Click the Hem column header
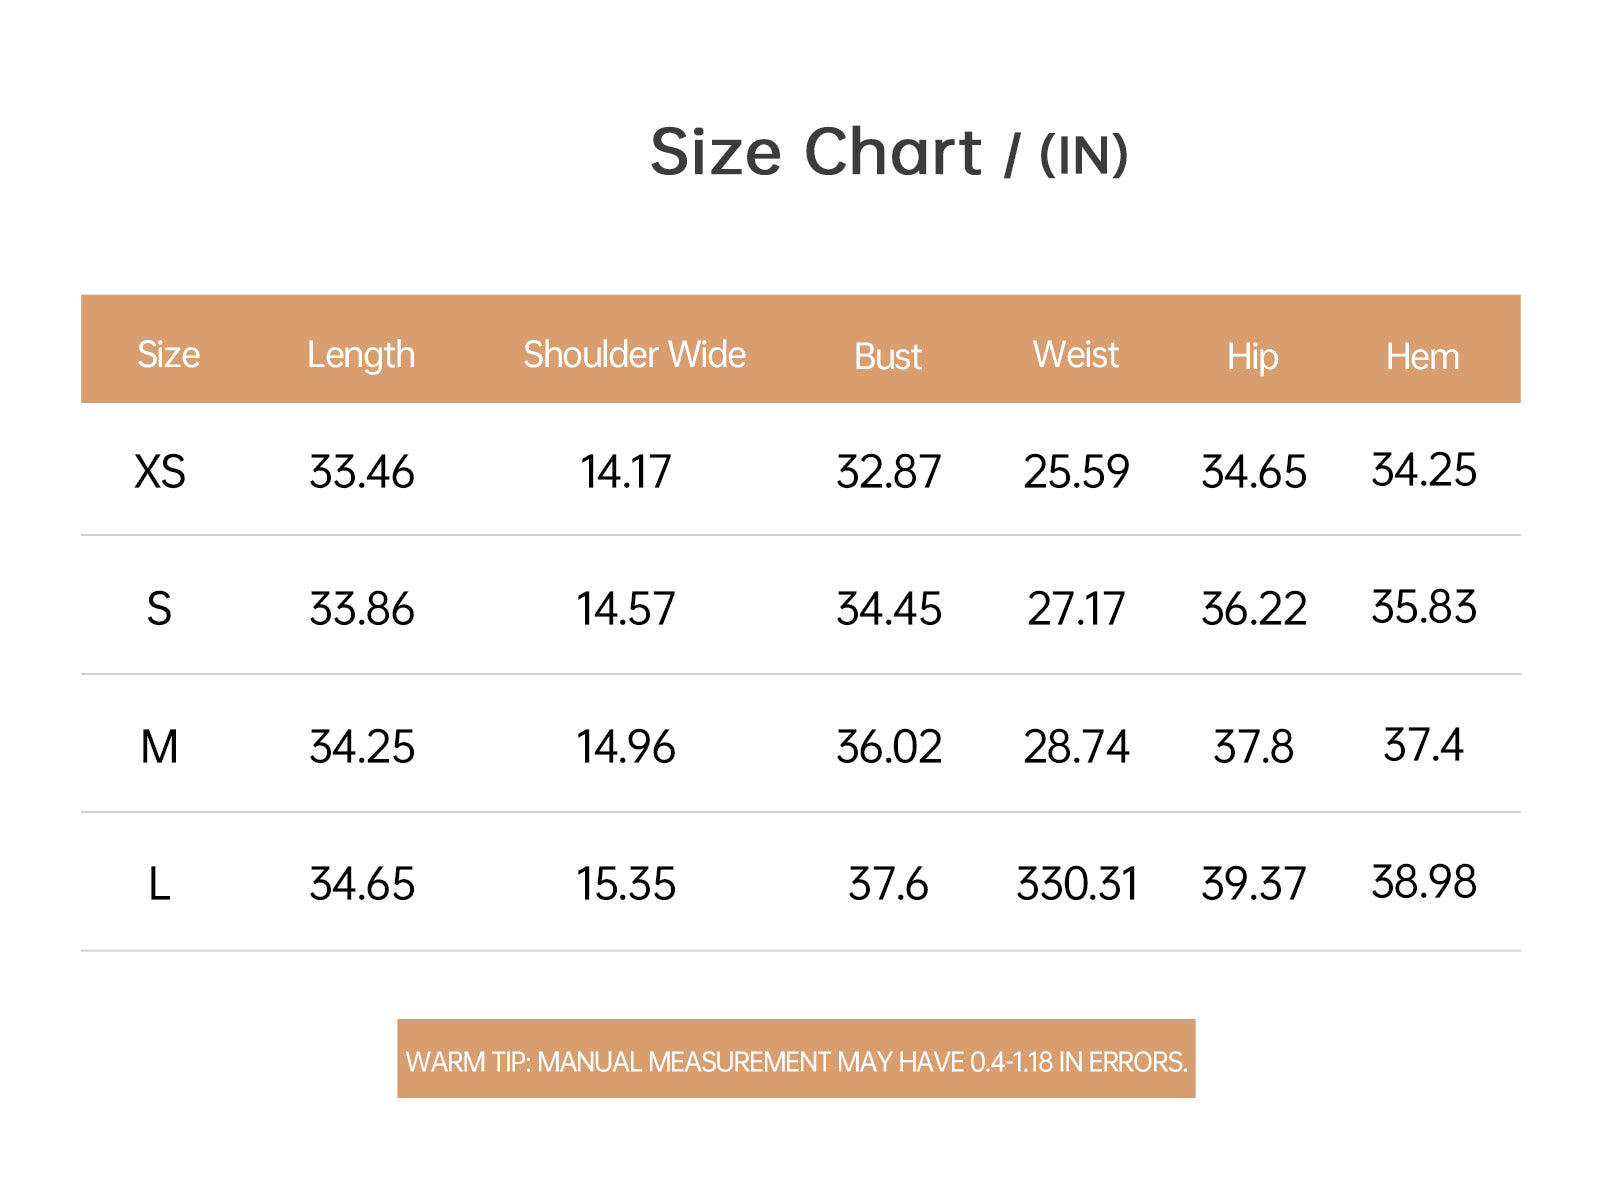This screenshot has height=1200, width=1600. [x=1422, y=357]
